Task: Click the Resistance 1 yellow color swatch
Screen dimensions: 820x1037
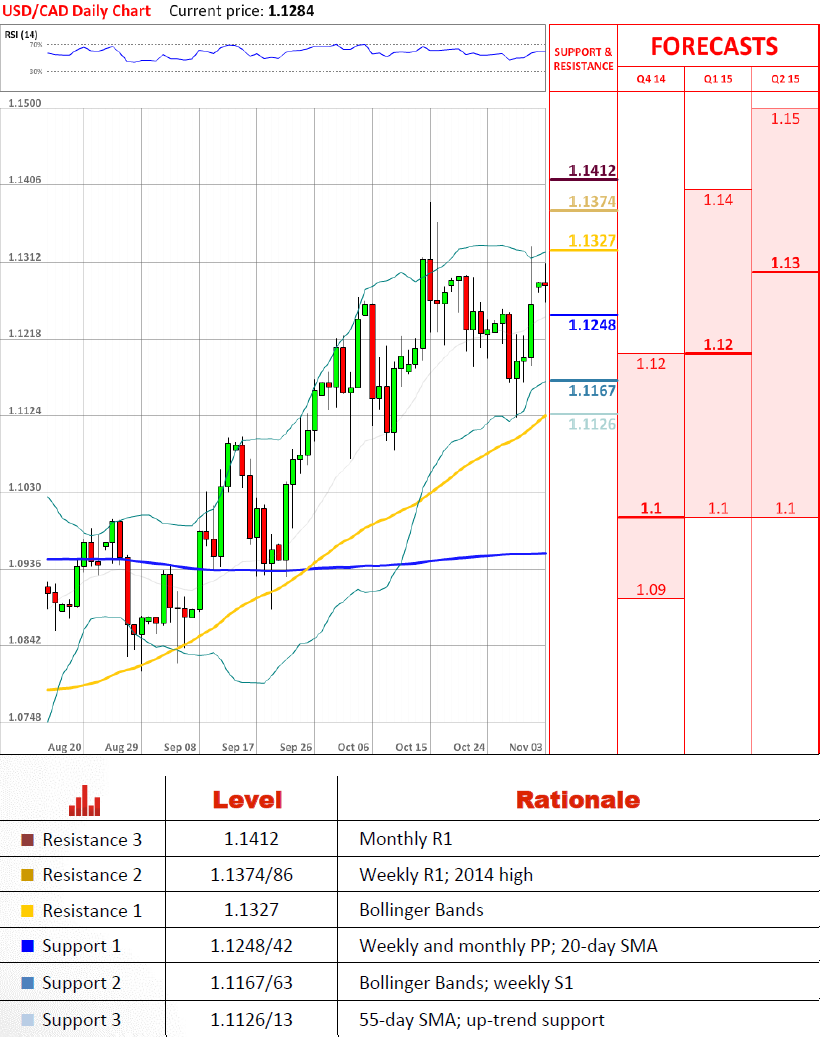Action: [x=27, y=911]
